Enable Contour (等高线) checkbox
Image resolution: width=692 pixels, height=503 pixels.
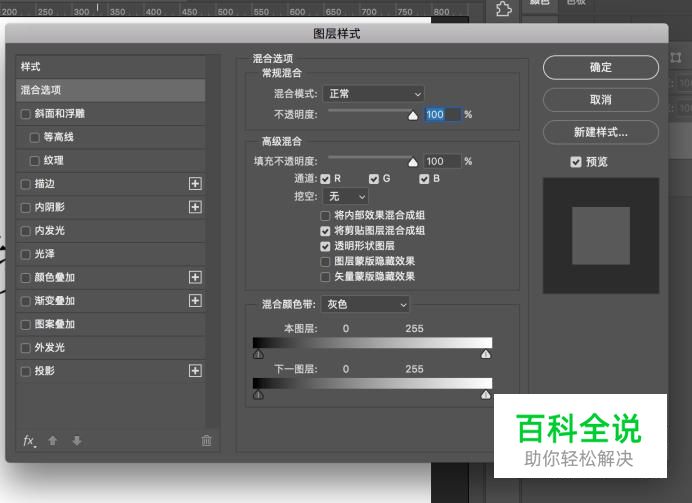point(34,137)
